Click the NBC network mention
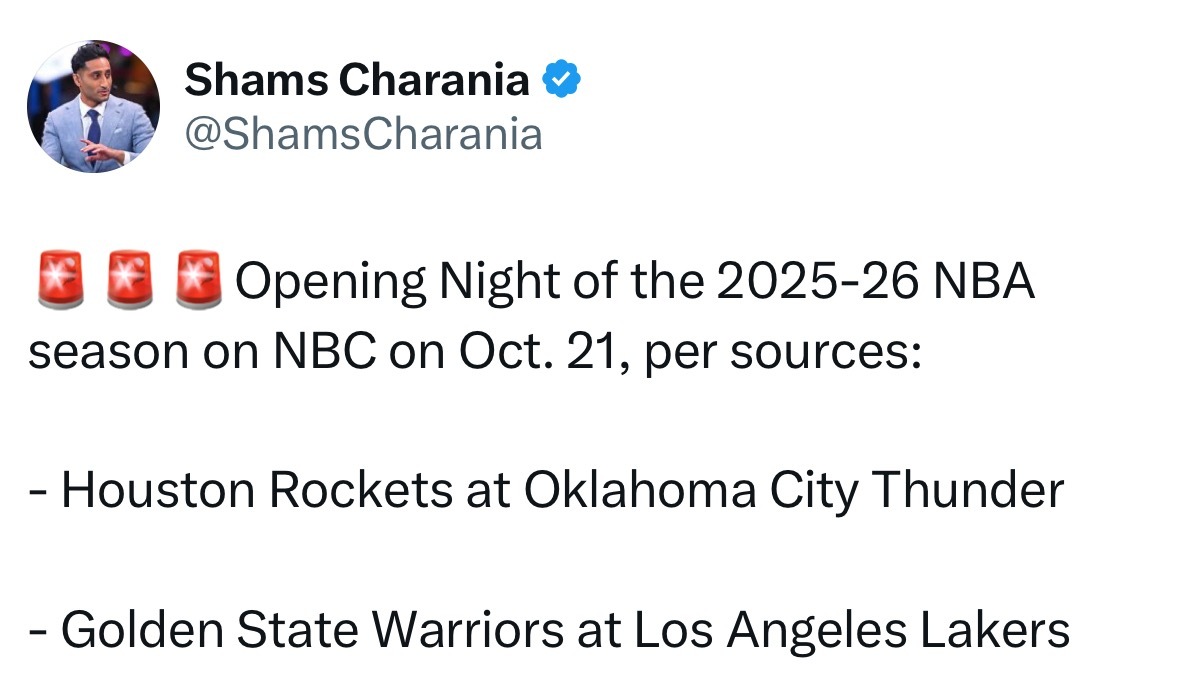The height and width of the screenshot is (689, 1179). pyautogui.click(x=324, y=351)
